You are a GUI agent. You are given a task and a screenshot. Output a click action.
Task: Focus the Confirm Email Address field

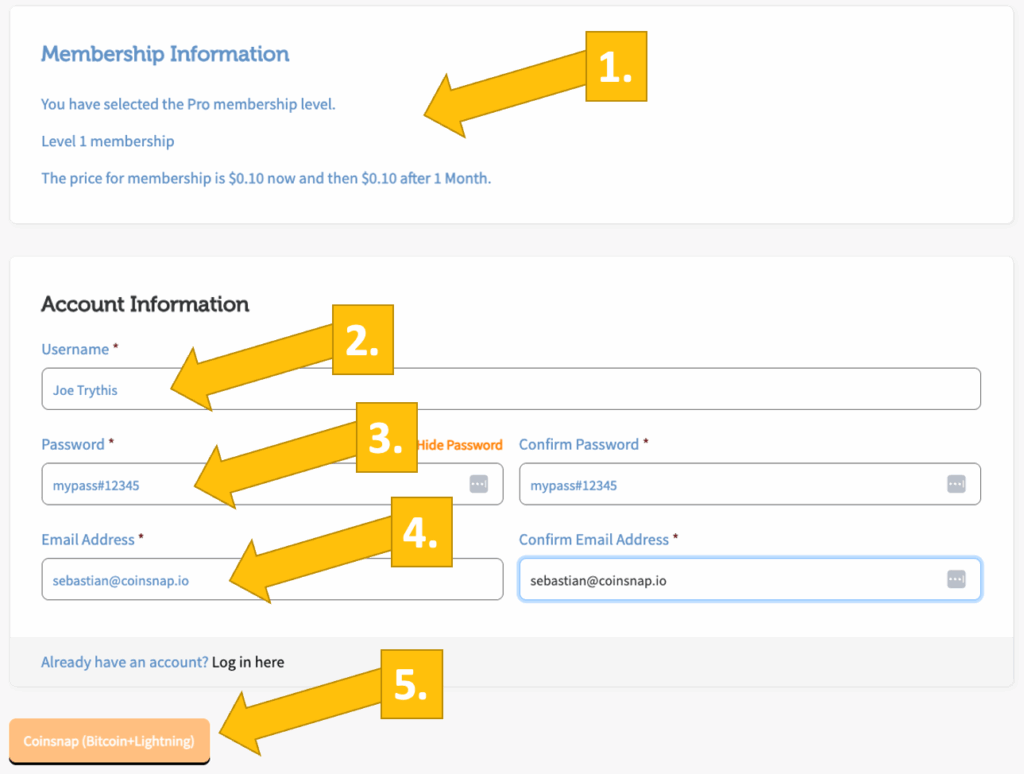point(730,580)
